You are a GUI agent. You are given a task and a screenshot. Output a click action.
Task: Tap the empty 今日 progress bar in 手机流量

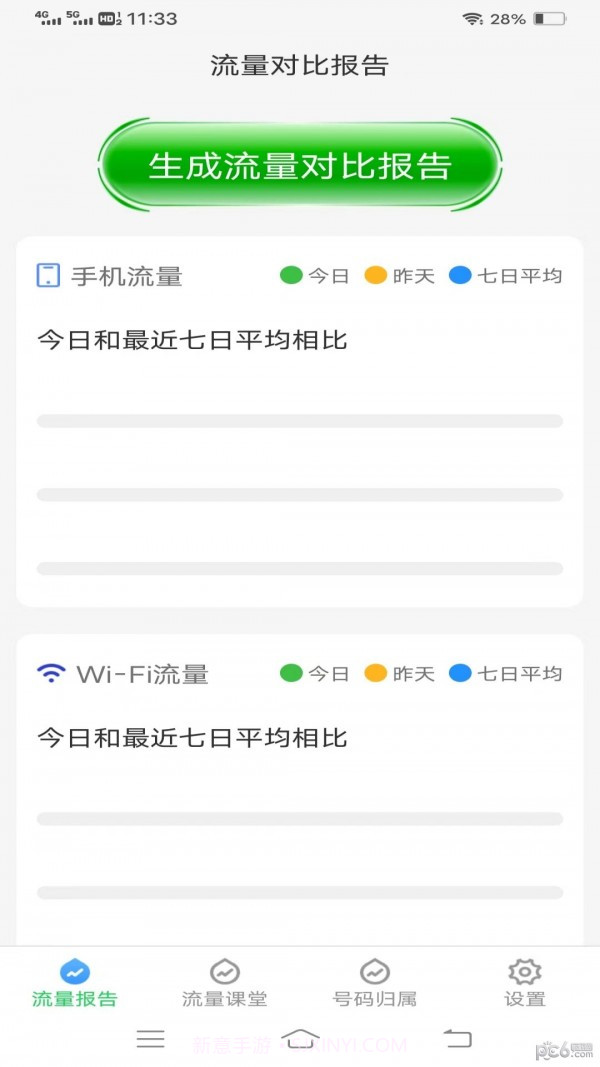click(300, 420)
